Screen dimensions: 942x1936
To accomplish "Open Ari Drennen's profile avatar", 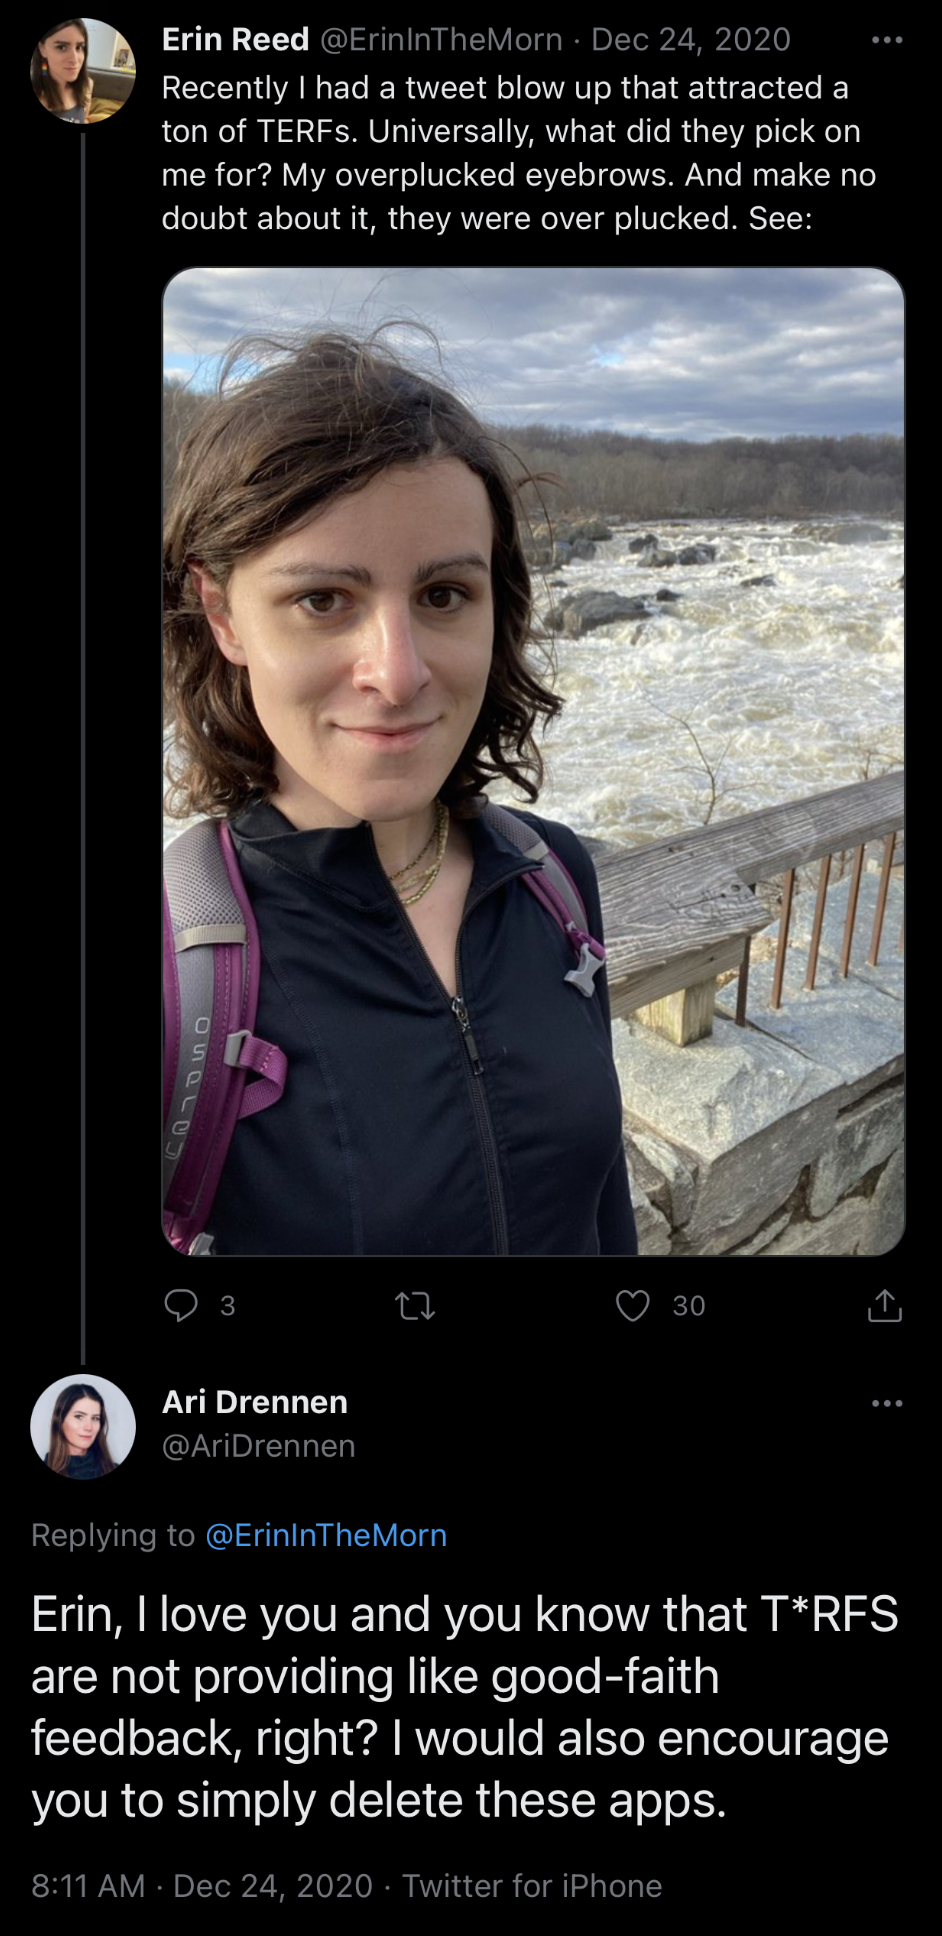I will 83,1426.
